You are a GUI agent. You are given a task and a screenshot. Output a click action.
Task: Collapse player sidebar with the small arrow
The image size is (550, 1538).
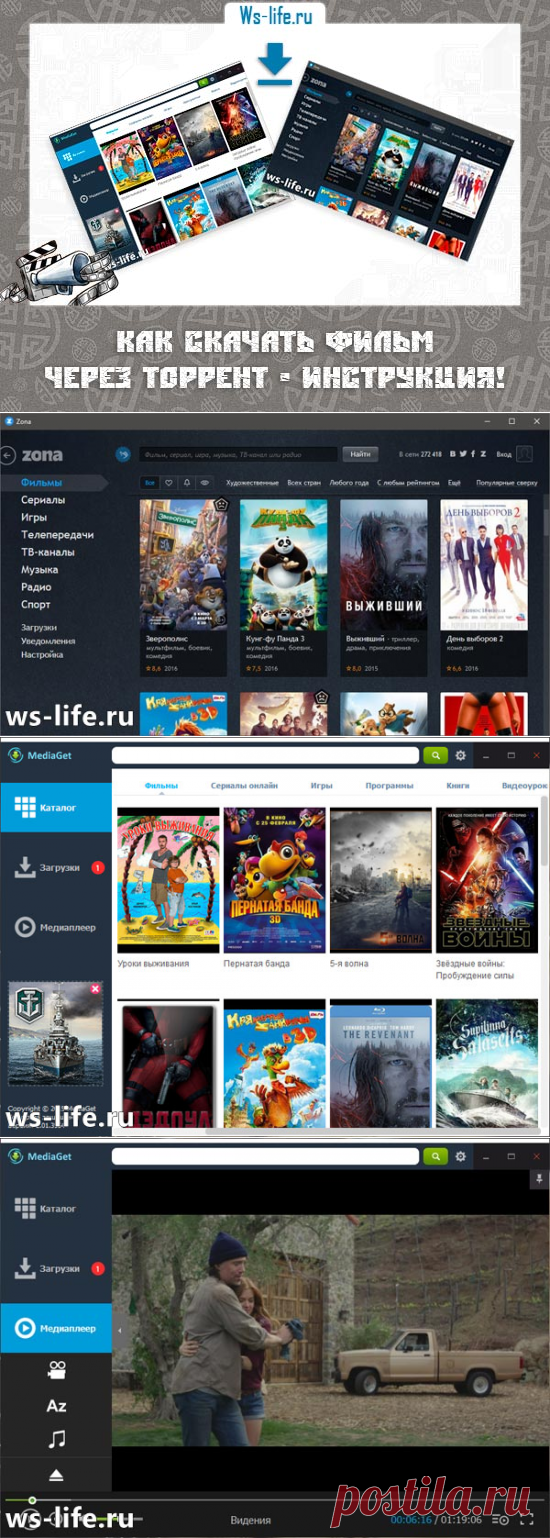pyautogui.click(x=117, y=1329)
